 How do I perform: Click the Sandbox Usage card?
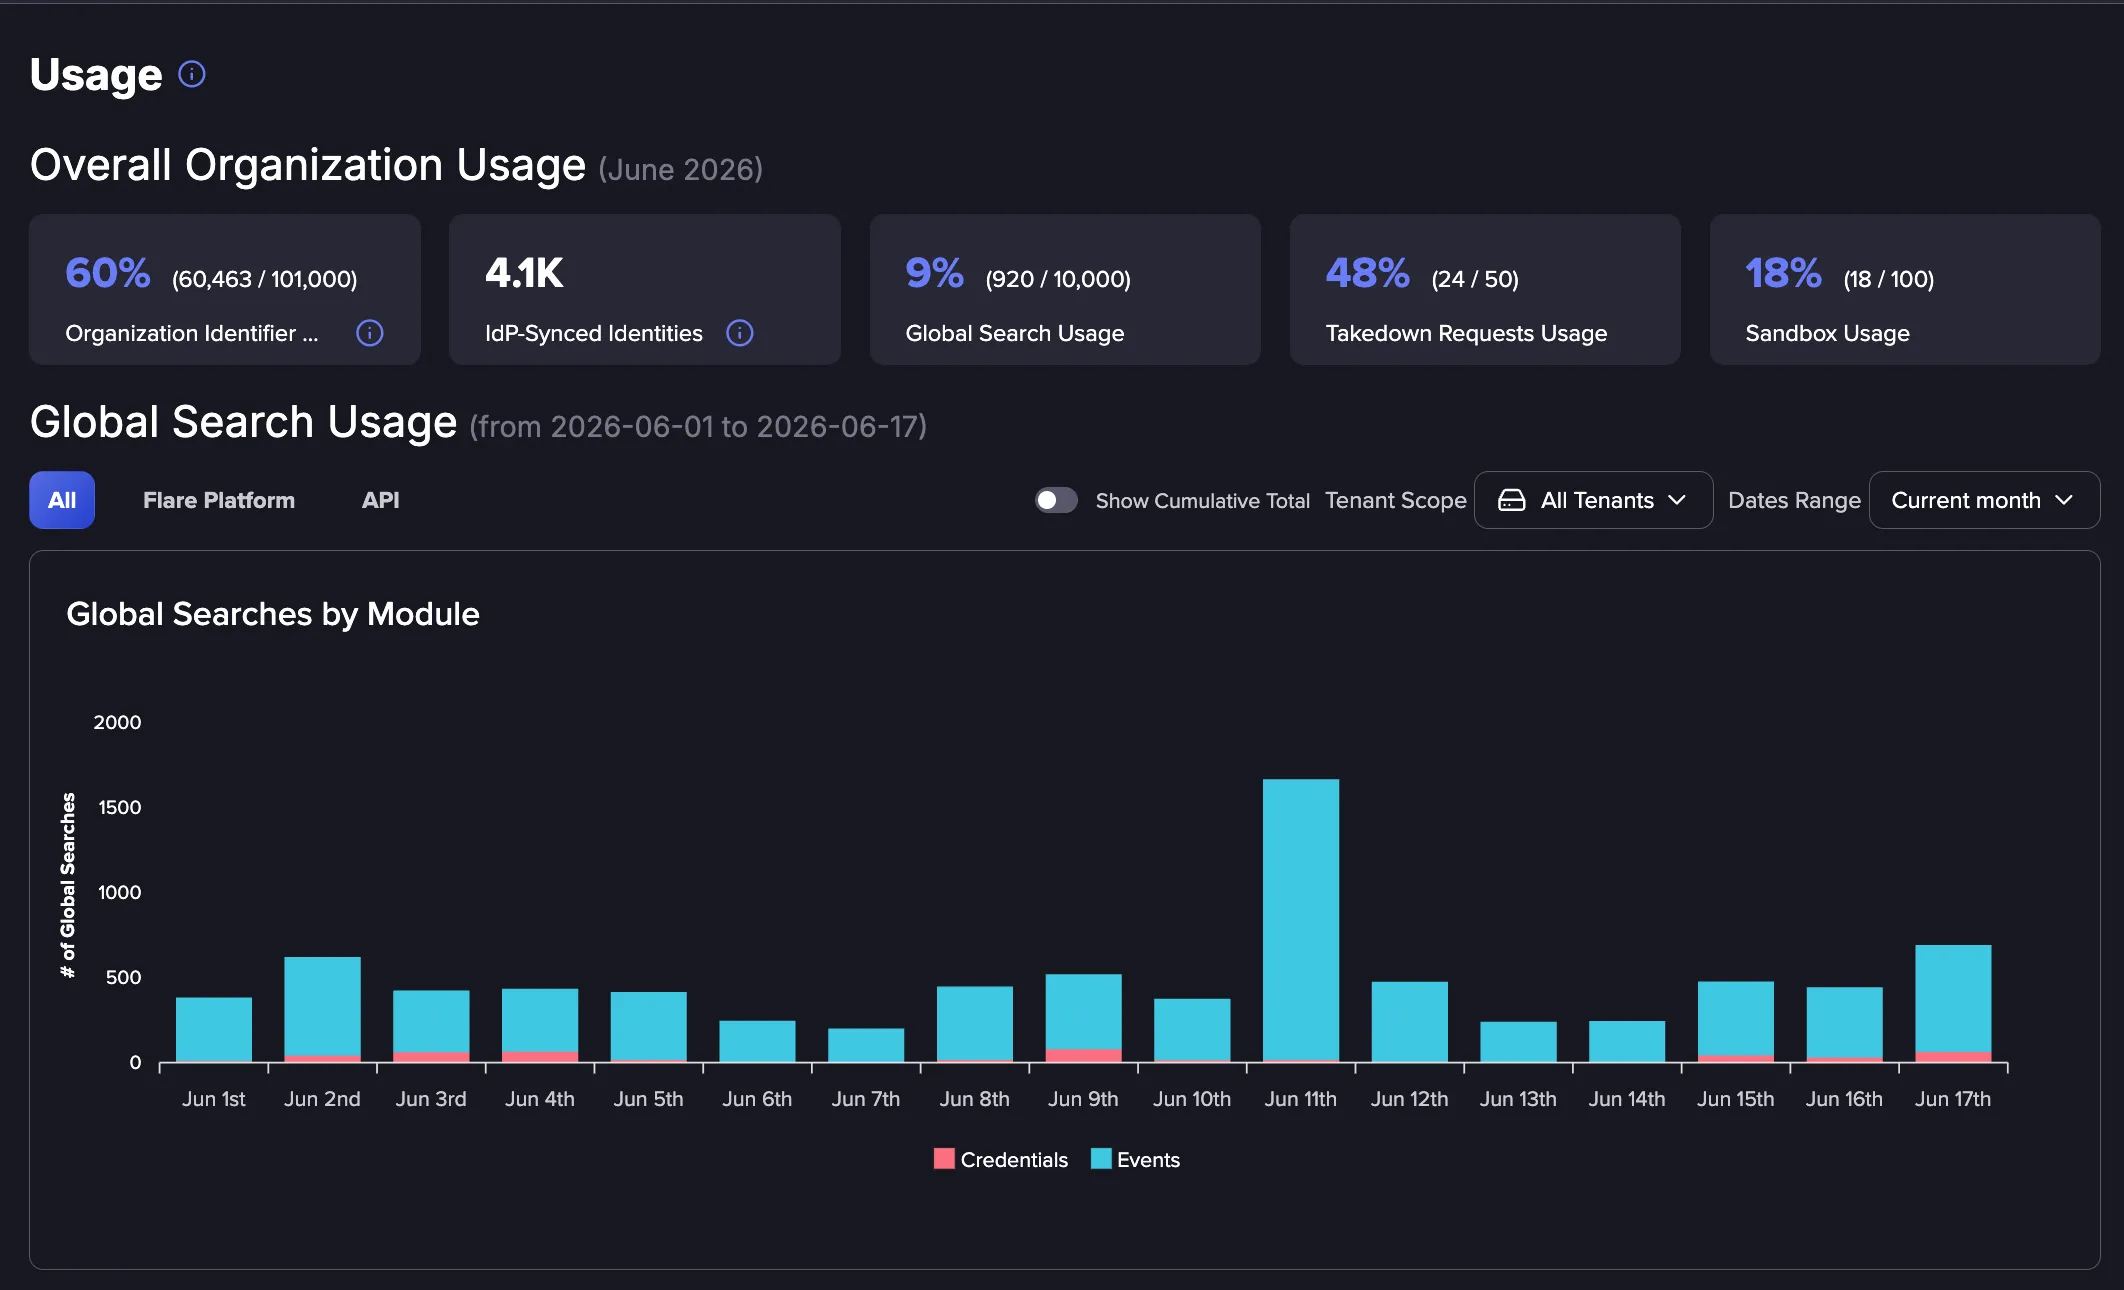(x=1905, y=289)
